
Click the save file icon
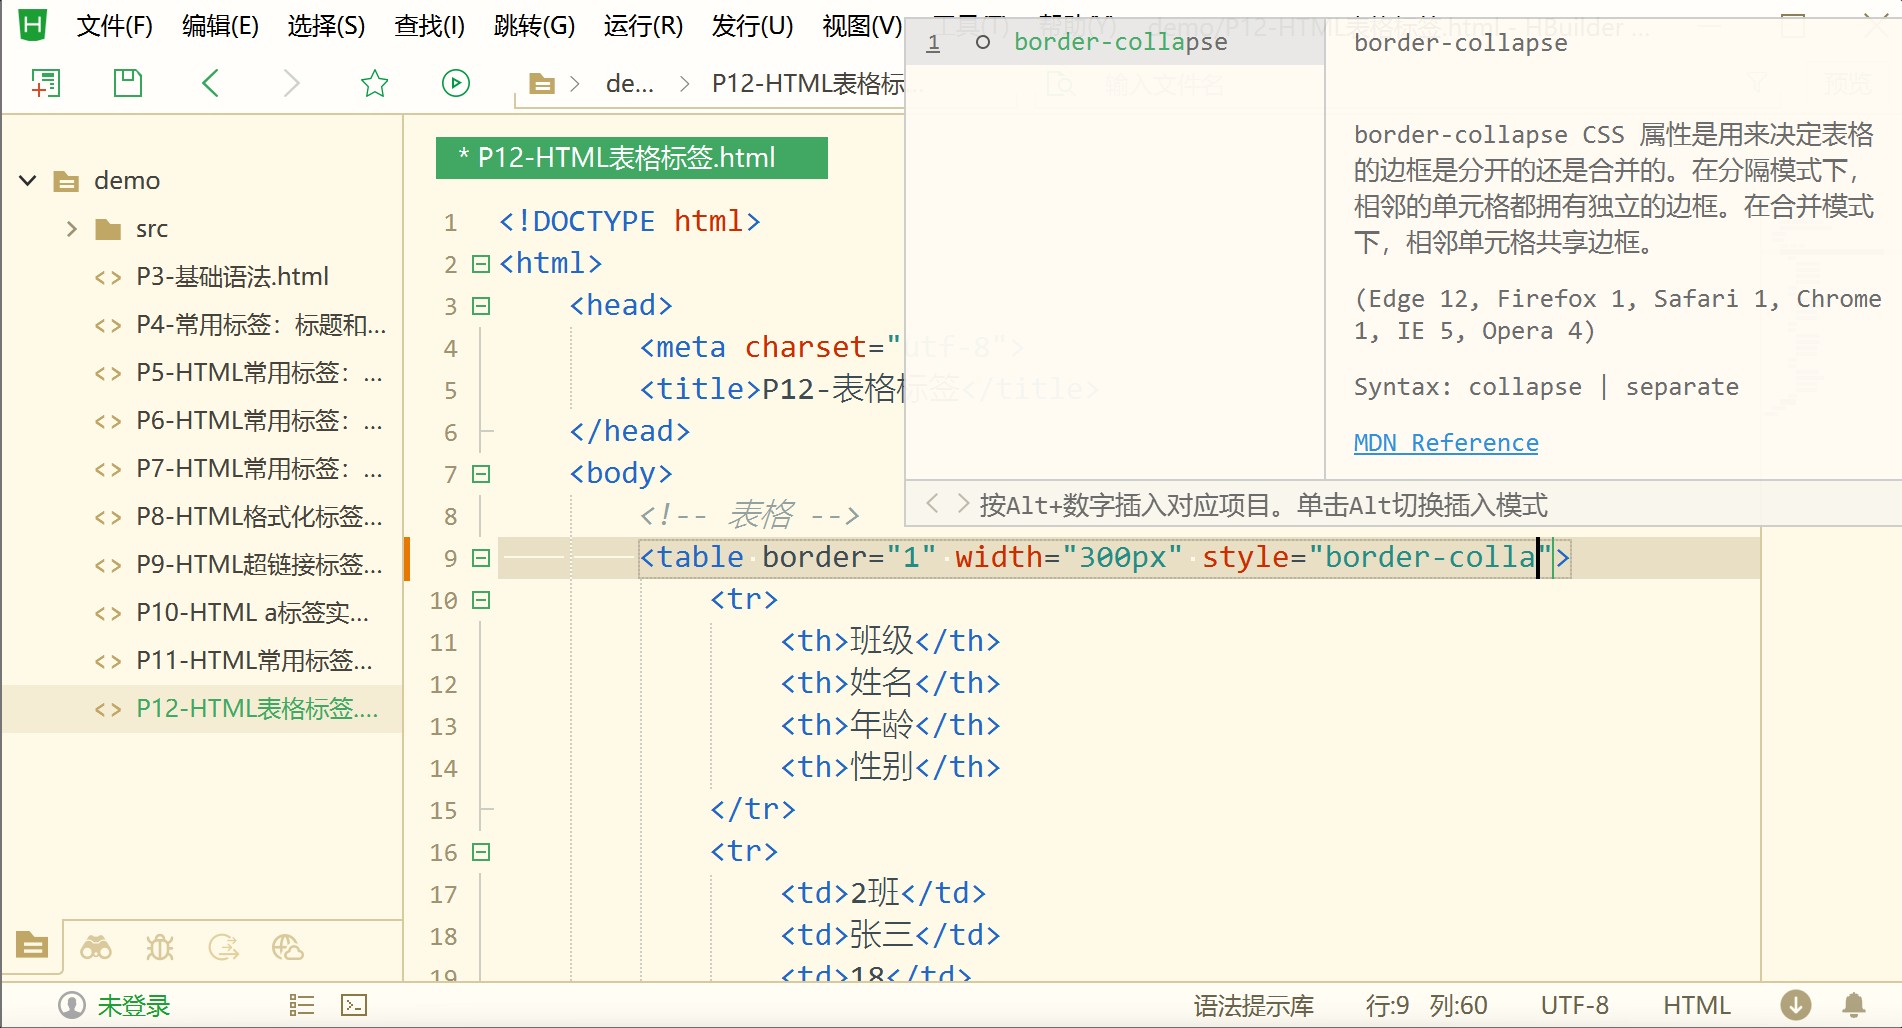[x=128, y=83]
